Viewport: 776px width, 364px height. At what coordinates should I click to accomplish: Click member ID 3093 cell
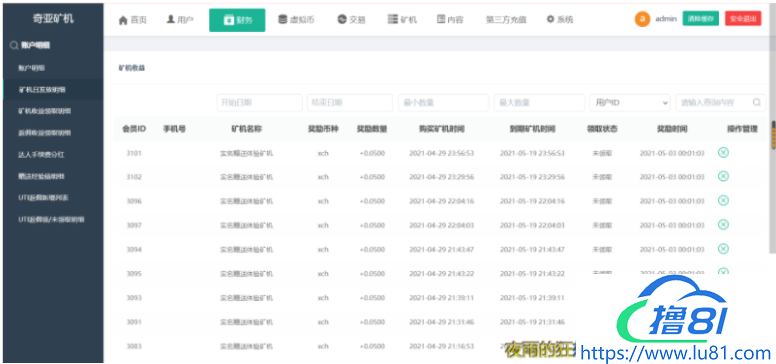[134, 298]
